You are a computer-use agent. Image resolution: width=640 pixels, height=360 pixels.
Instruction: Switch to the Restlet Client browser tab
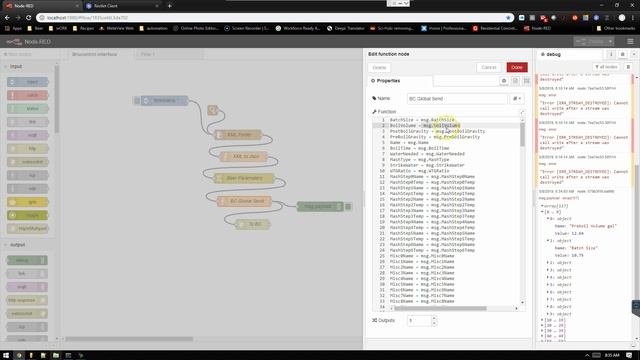(122, 6)
